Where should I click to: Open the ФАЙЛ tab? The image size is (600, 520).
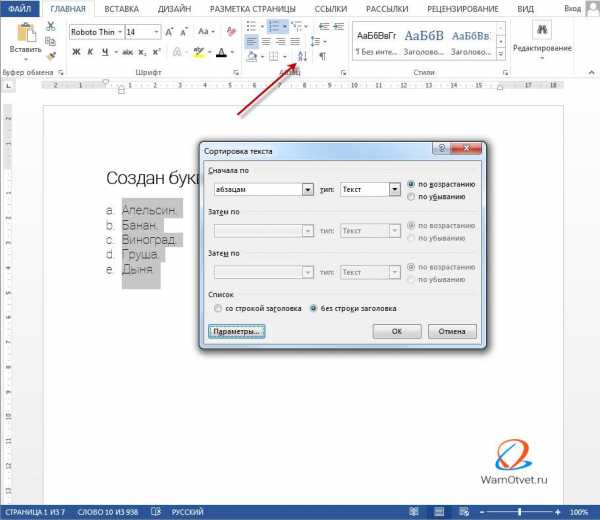tap(20, 8)
